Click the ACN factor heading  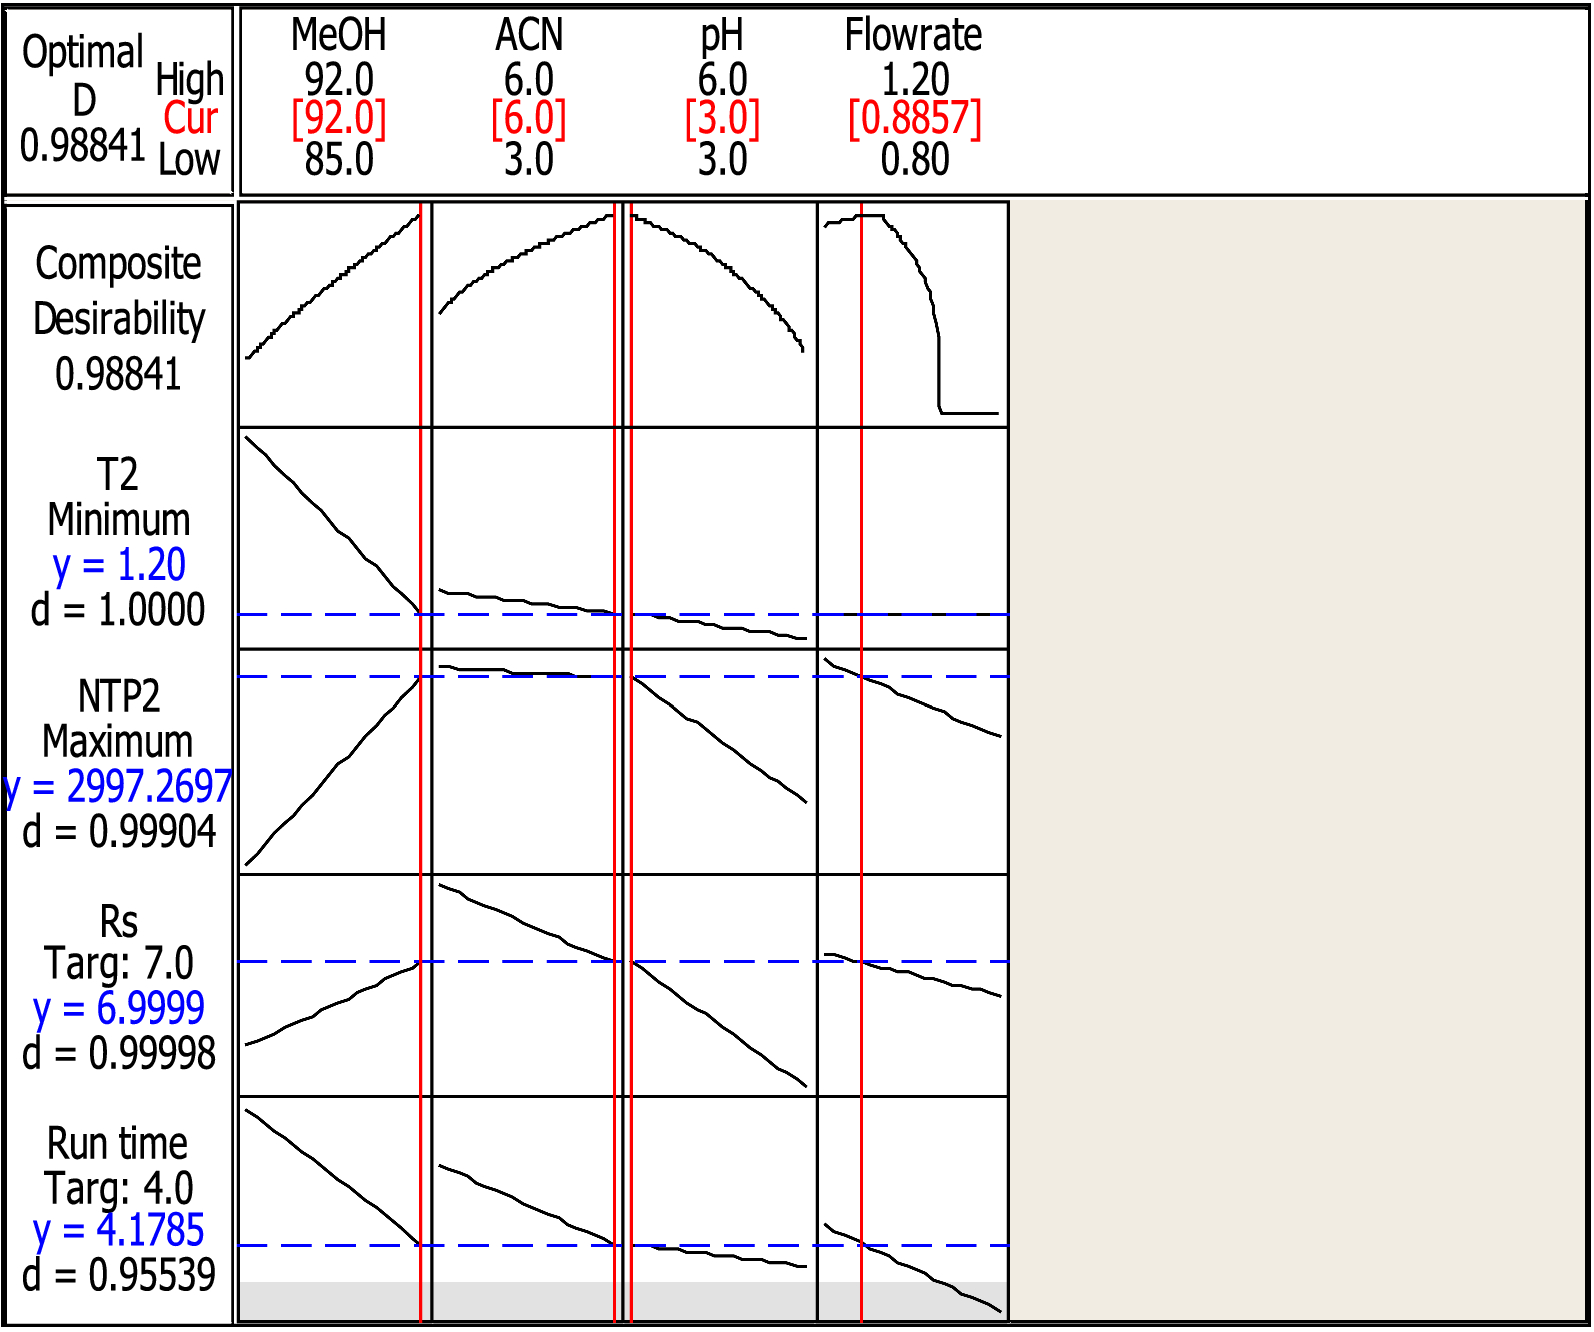529,36
